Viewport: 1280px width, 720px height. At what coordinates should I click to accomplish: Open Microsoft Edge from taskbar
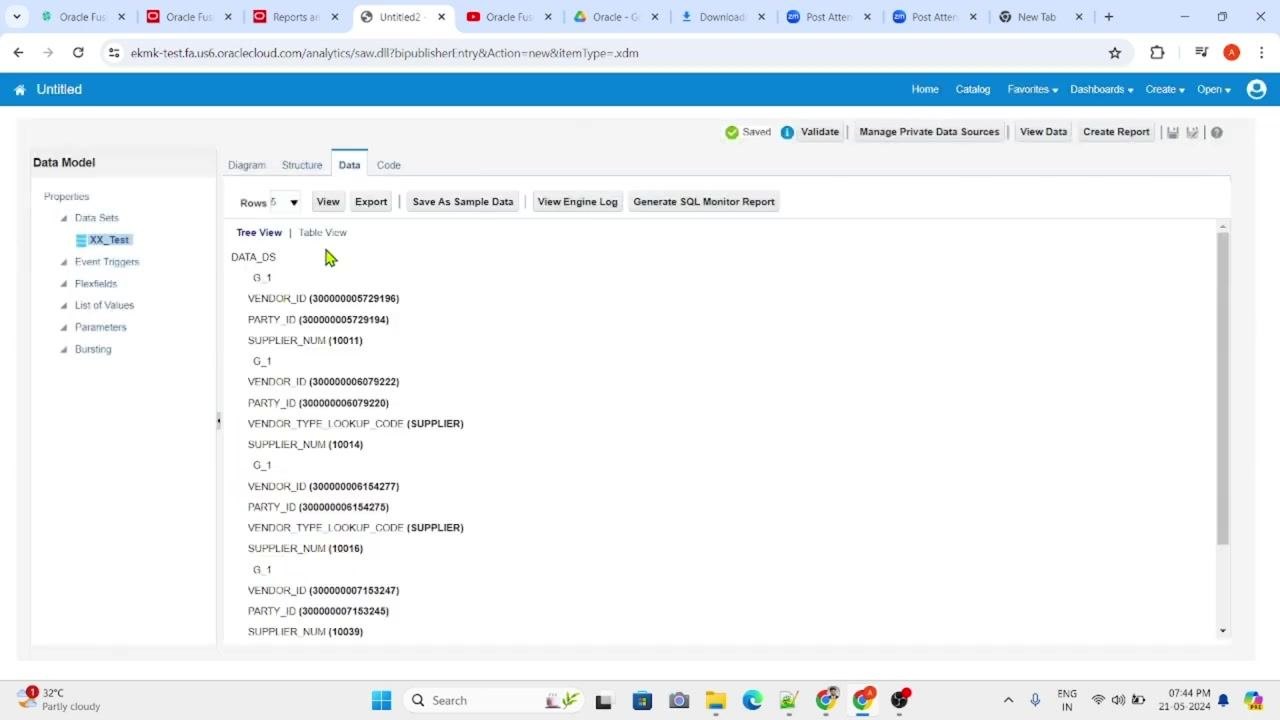tap(752, 700)
